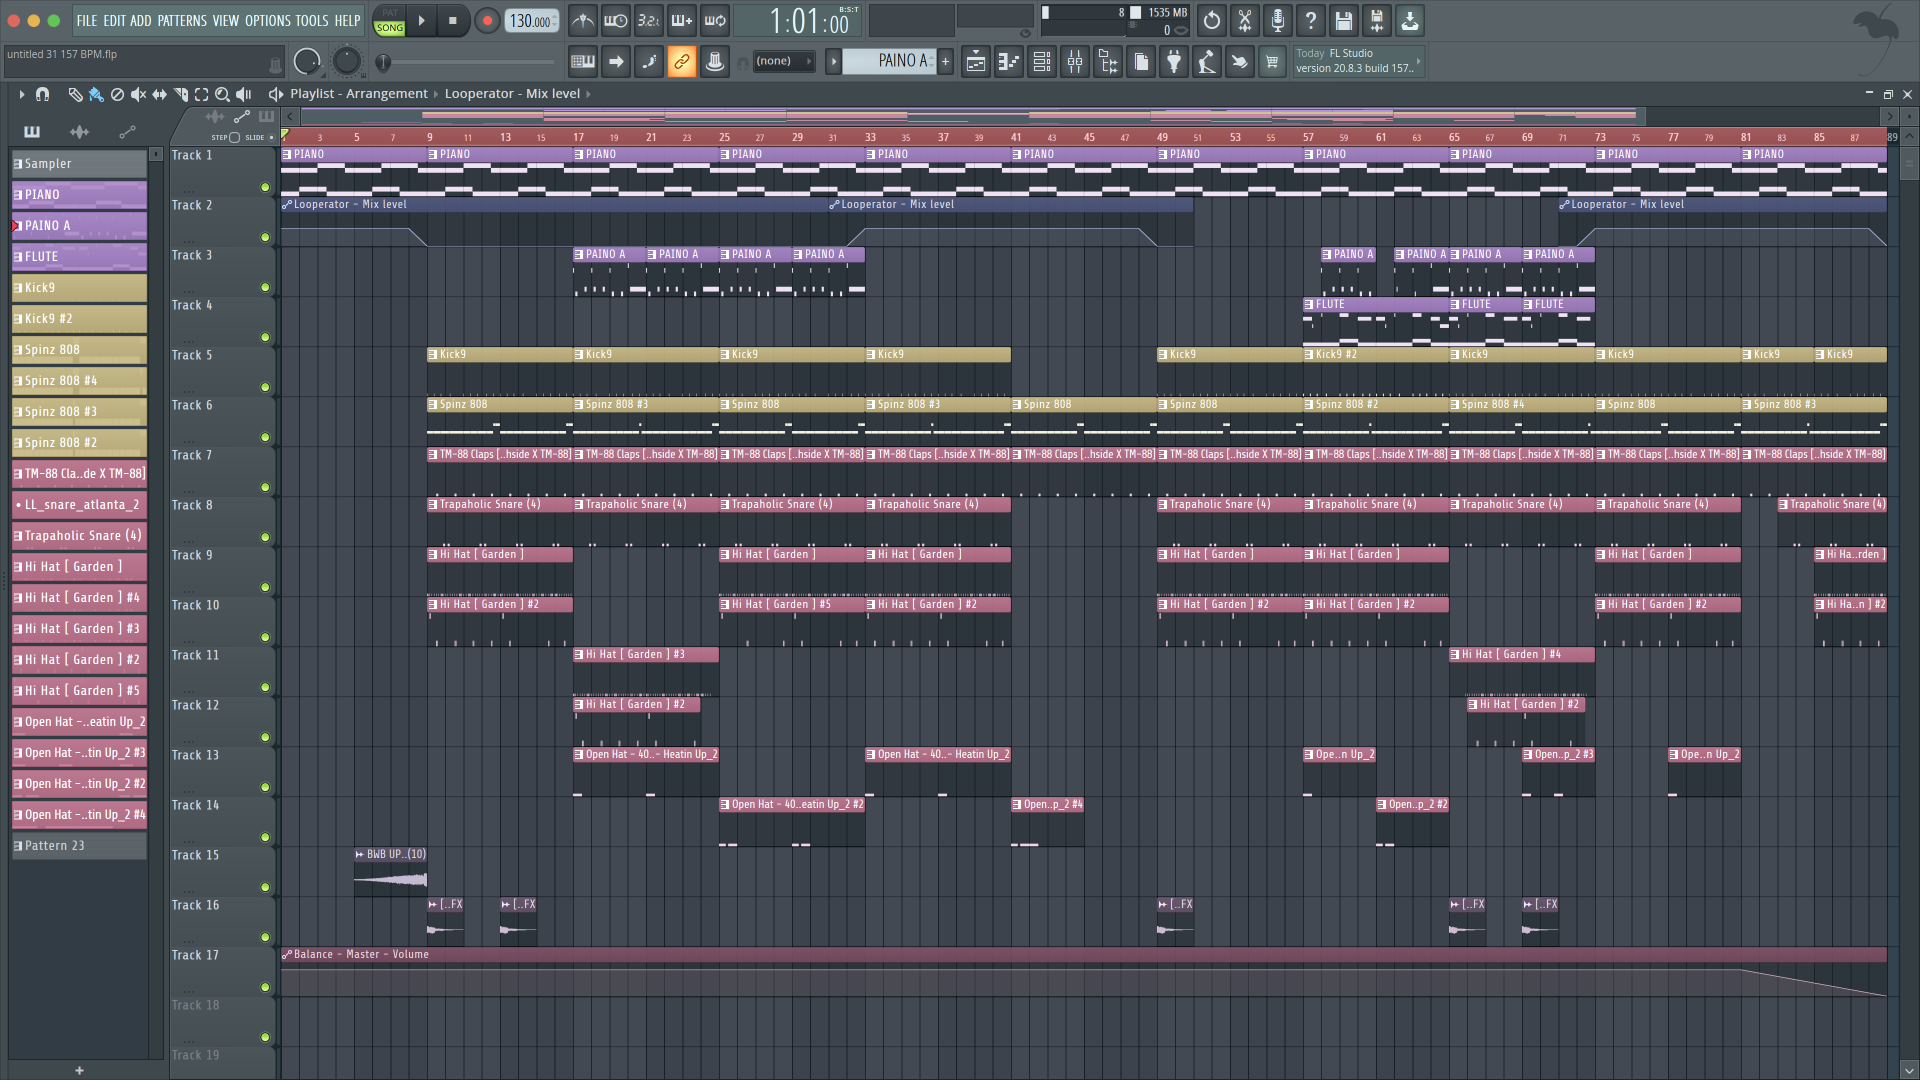Open the Piano roll view icon

click(1009, 62)
